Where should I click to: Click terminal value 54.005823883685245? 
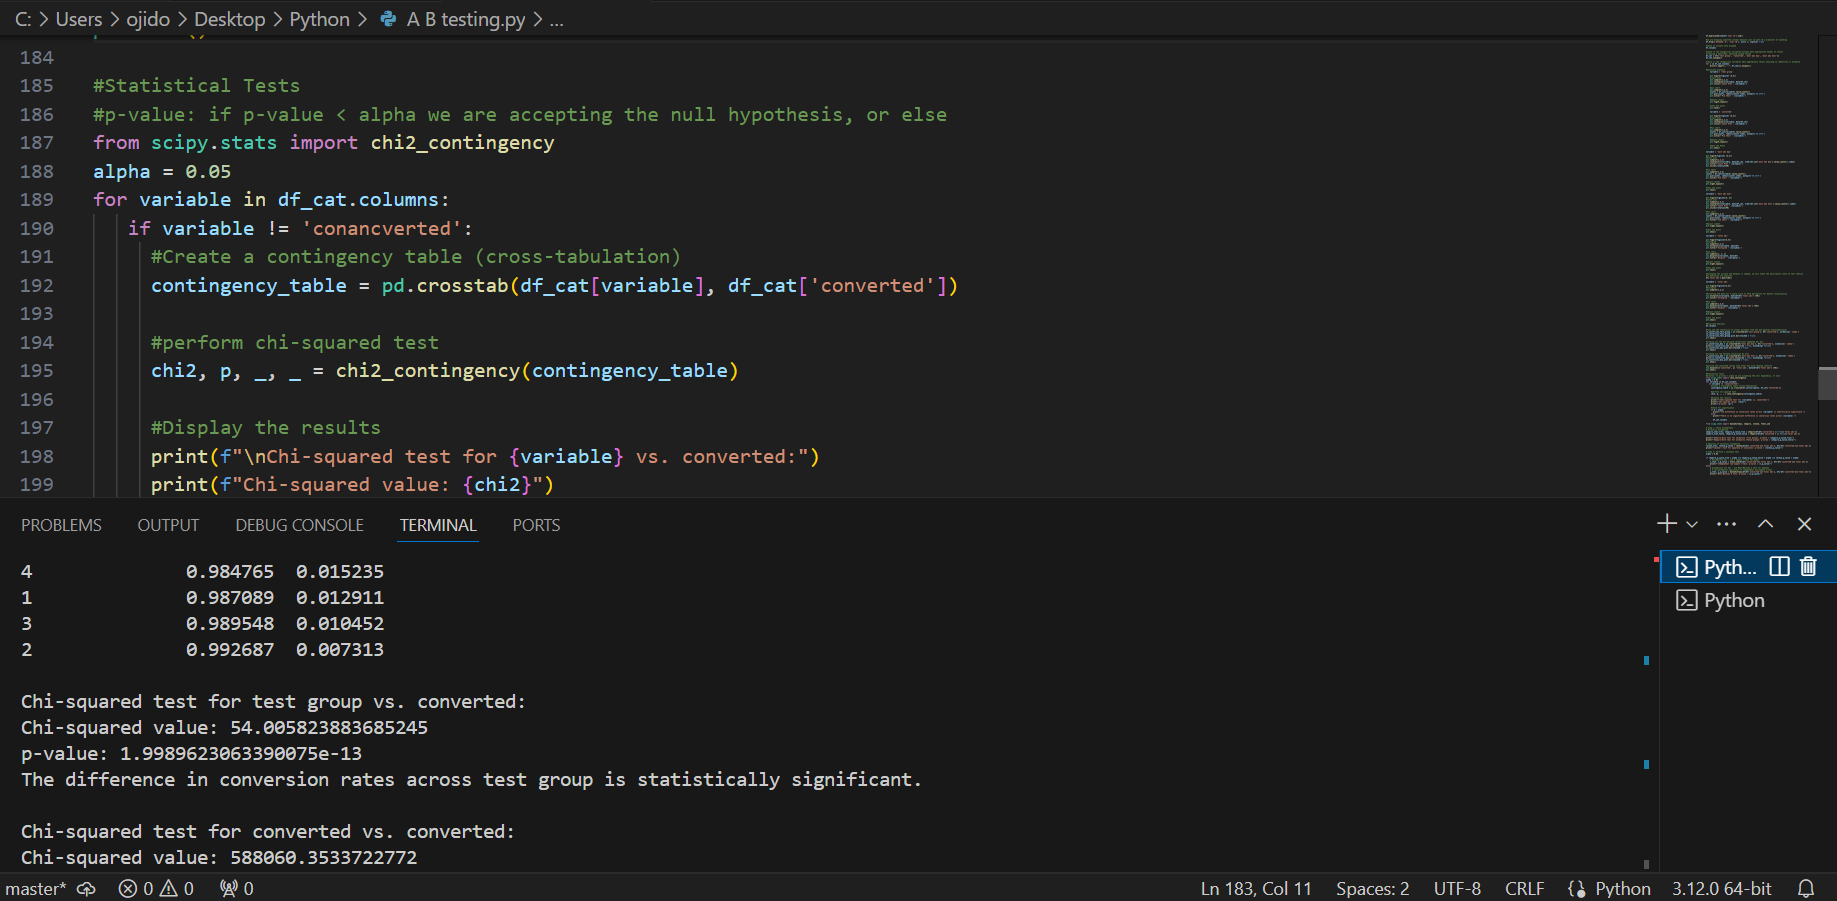pos(329,727)
